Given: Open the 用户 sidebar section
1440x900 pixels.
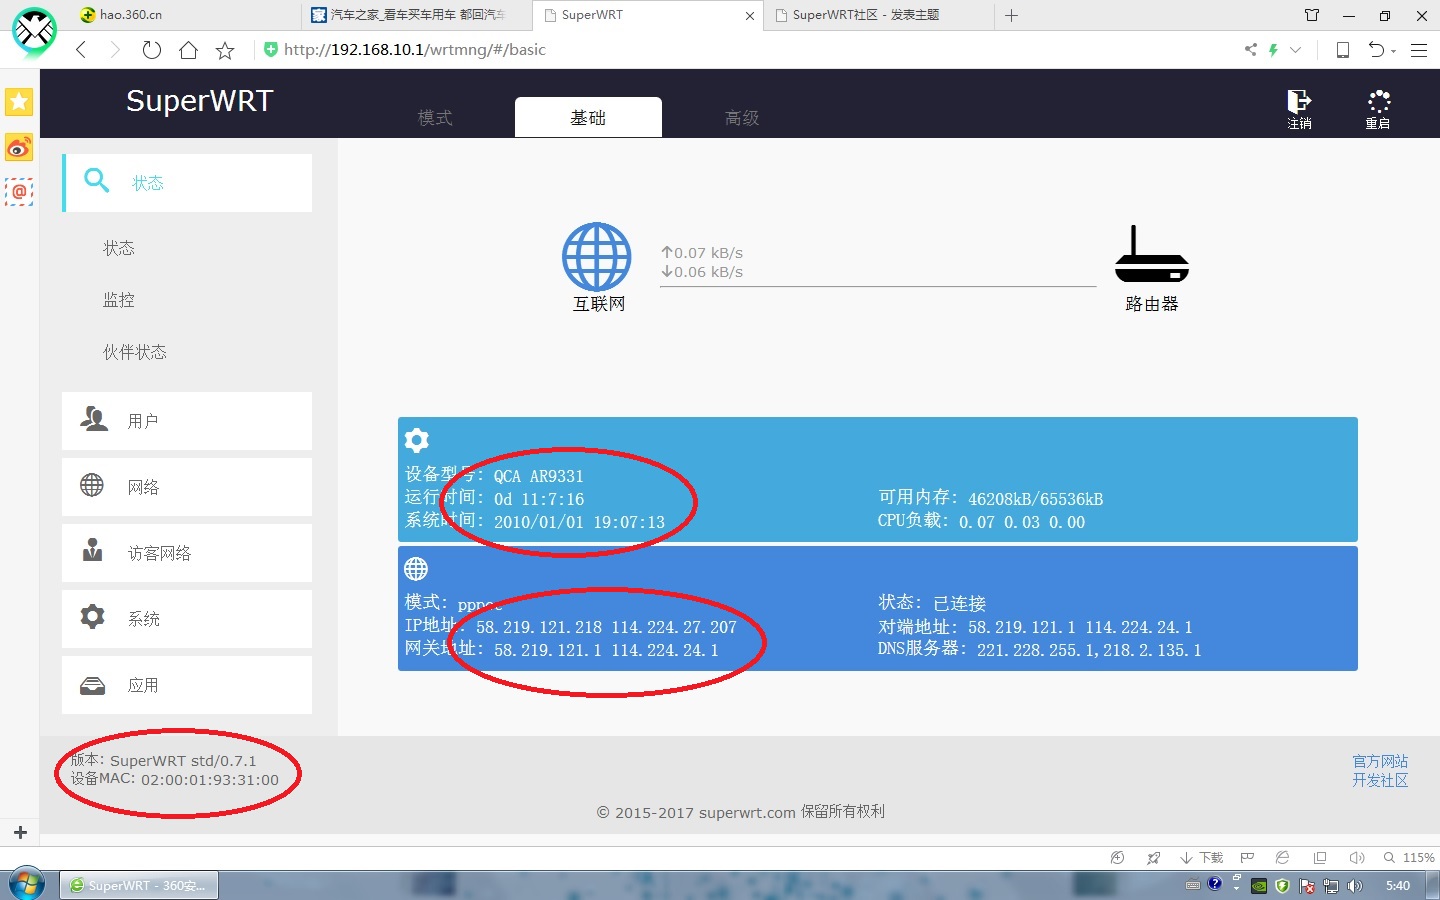Looking at the screenshot, I should (x=187, y=421).
